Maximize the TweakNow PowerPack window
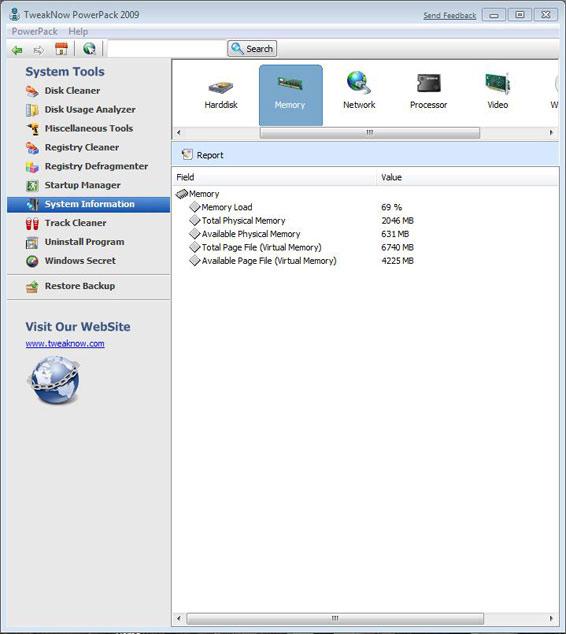566x634 pixels. pos(520,15)
